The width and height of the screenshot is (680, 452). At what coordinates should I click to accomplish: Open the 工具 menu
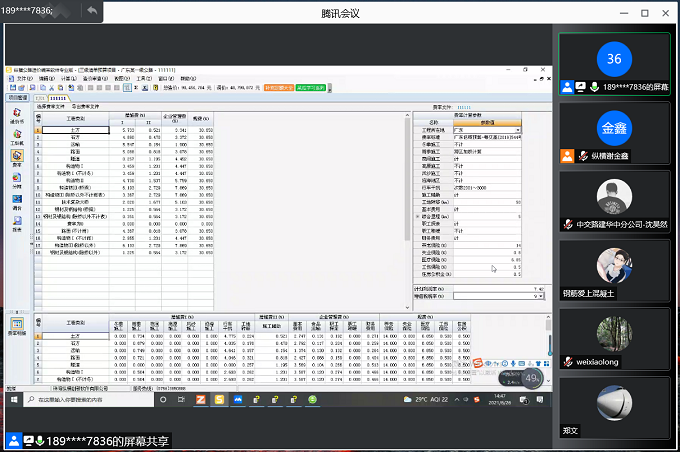tap(144, 79)
